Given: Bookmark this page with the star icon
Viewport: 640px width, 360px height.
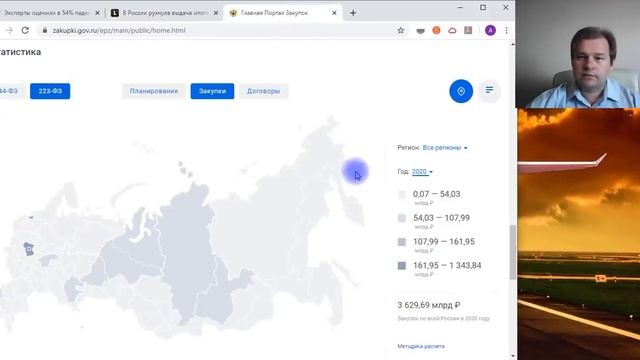Looking at the screenshot, I should click(401, 30).
